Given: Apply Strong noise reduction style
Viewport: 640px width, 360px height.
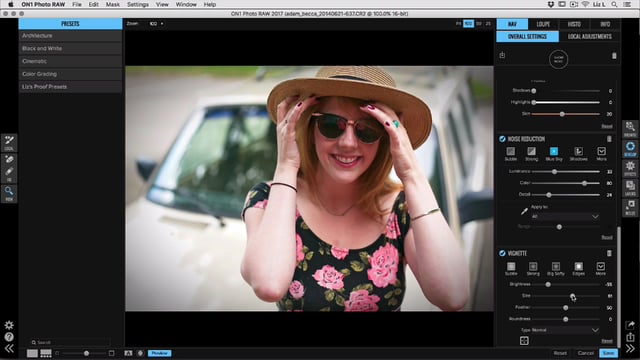Looking at the screenshot, I should tap(531, 154).
